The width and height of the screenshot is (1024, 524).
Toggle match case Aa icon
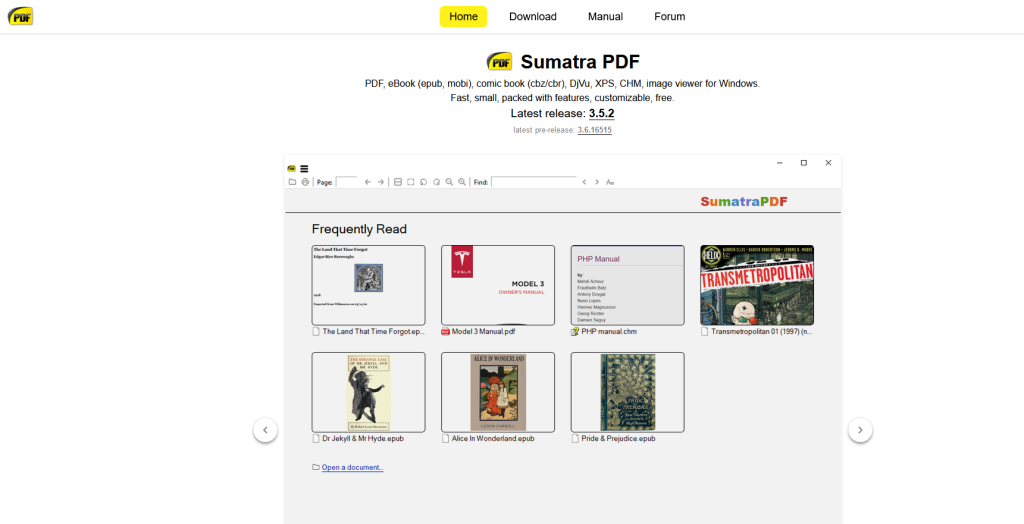point(610,182)
